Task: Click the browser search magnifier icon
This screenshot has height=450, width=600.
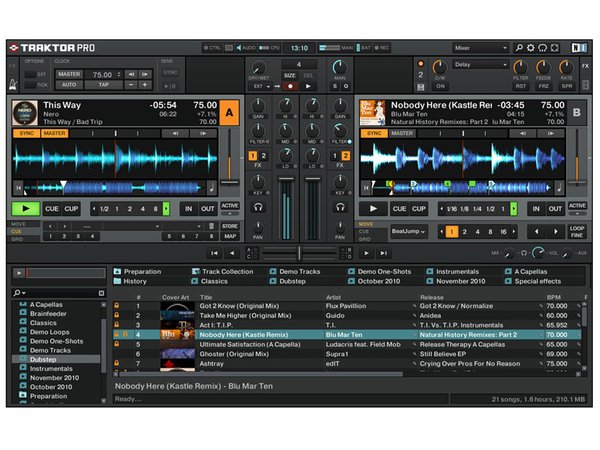Action: coord(17,293)
